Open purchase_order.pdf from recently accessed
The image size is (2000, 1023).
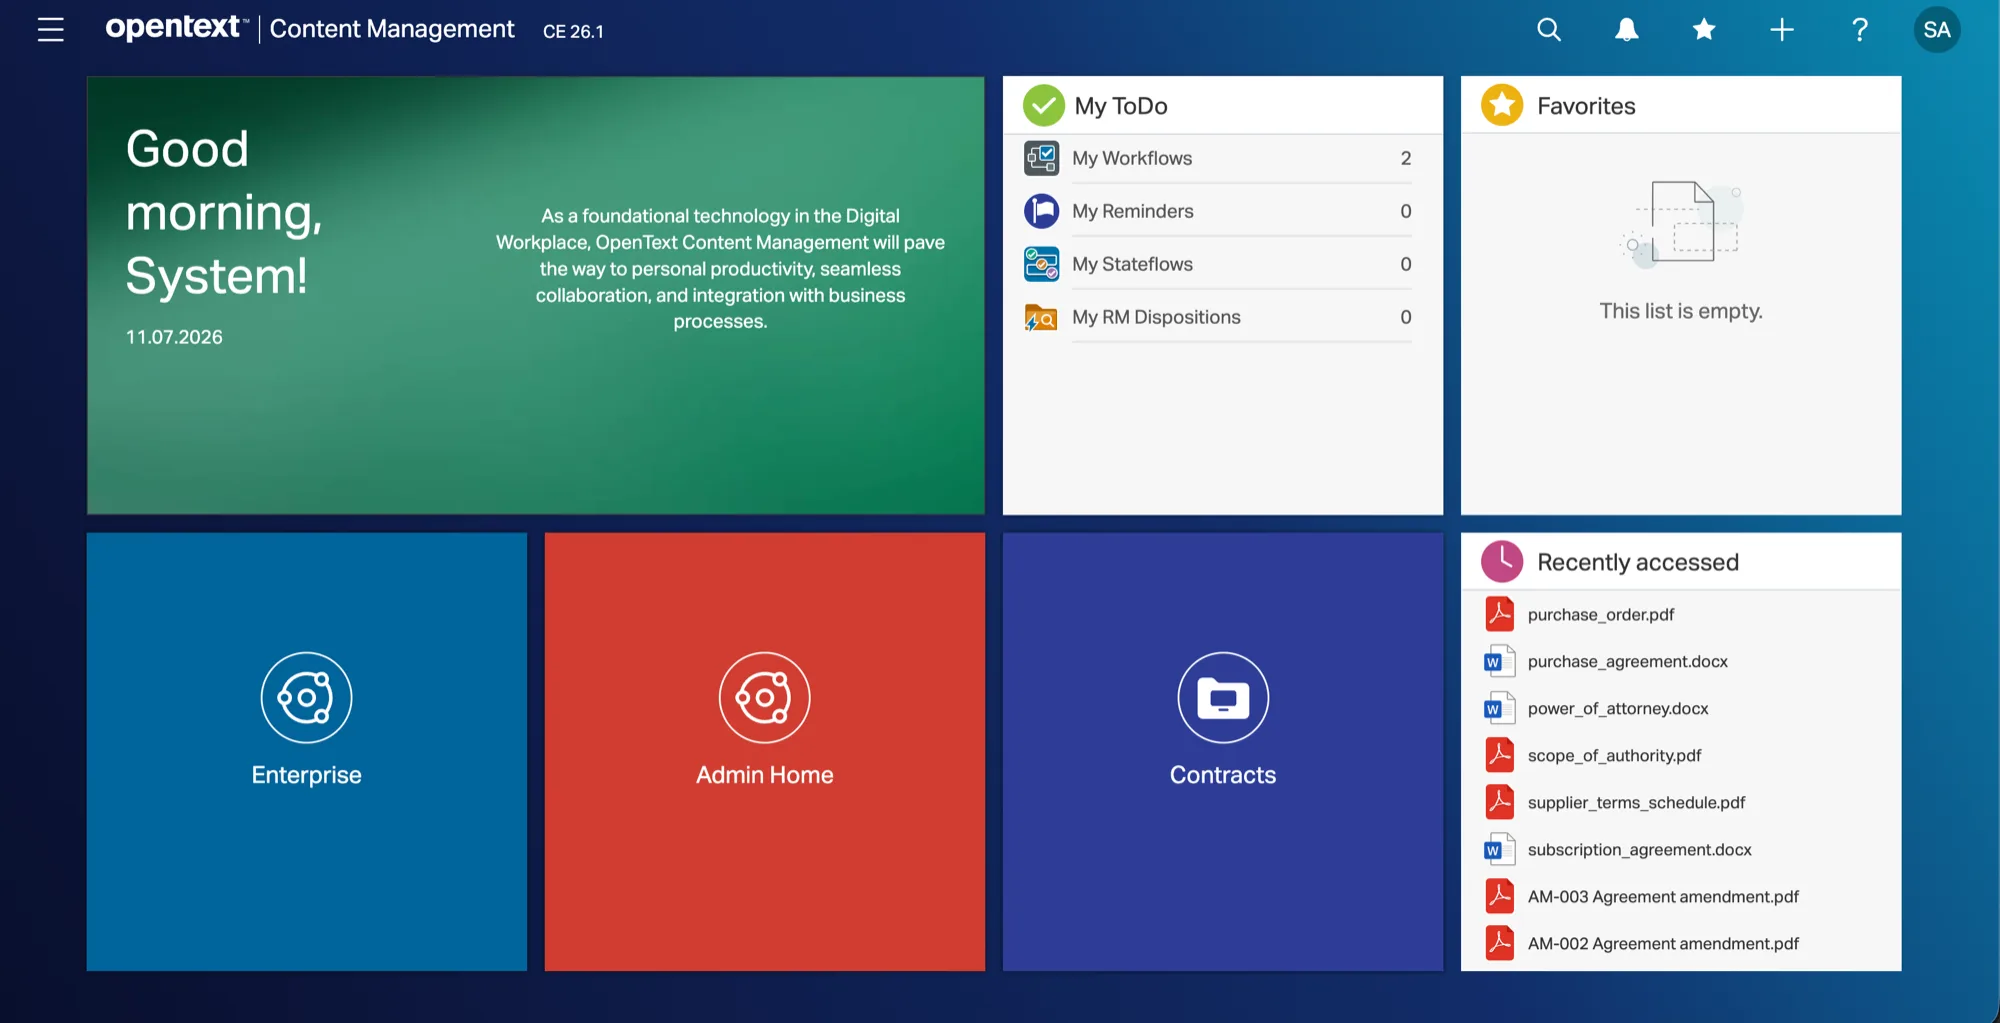(1601, 614)
